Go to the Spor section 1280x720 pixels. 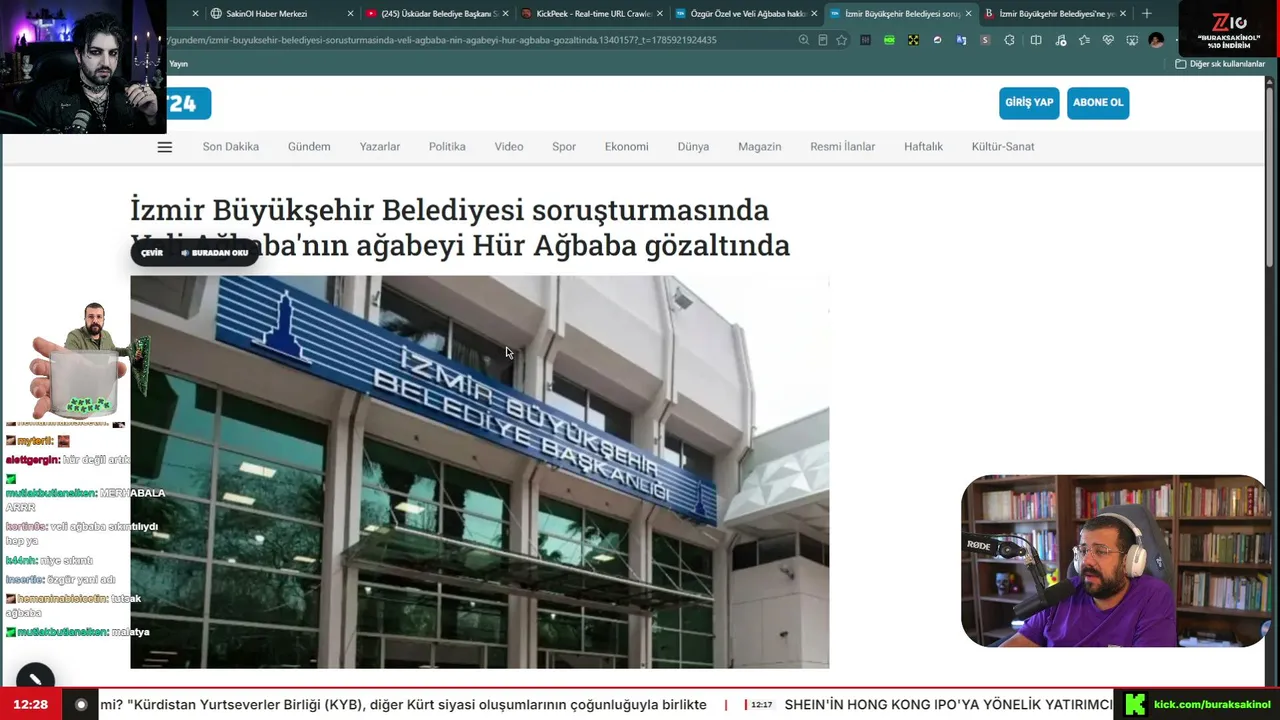point(564,147)
